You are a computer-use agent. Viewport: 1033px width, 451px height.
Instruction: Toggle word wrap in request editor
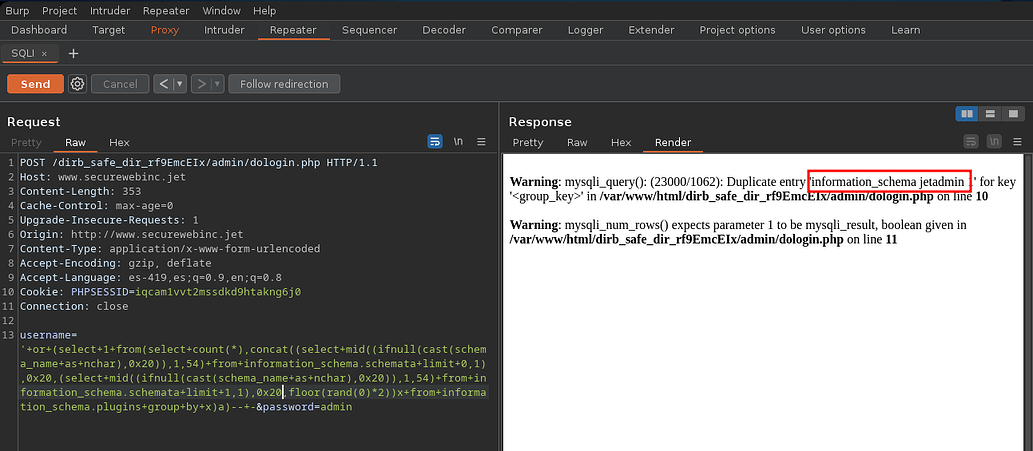coord(435,142)
